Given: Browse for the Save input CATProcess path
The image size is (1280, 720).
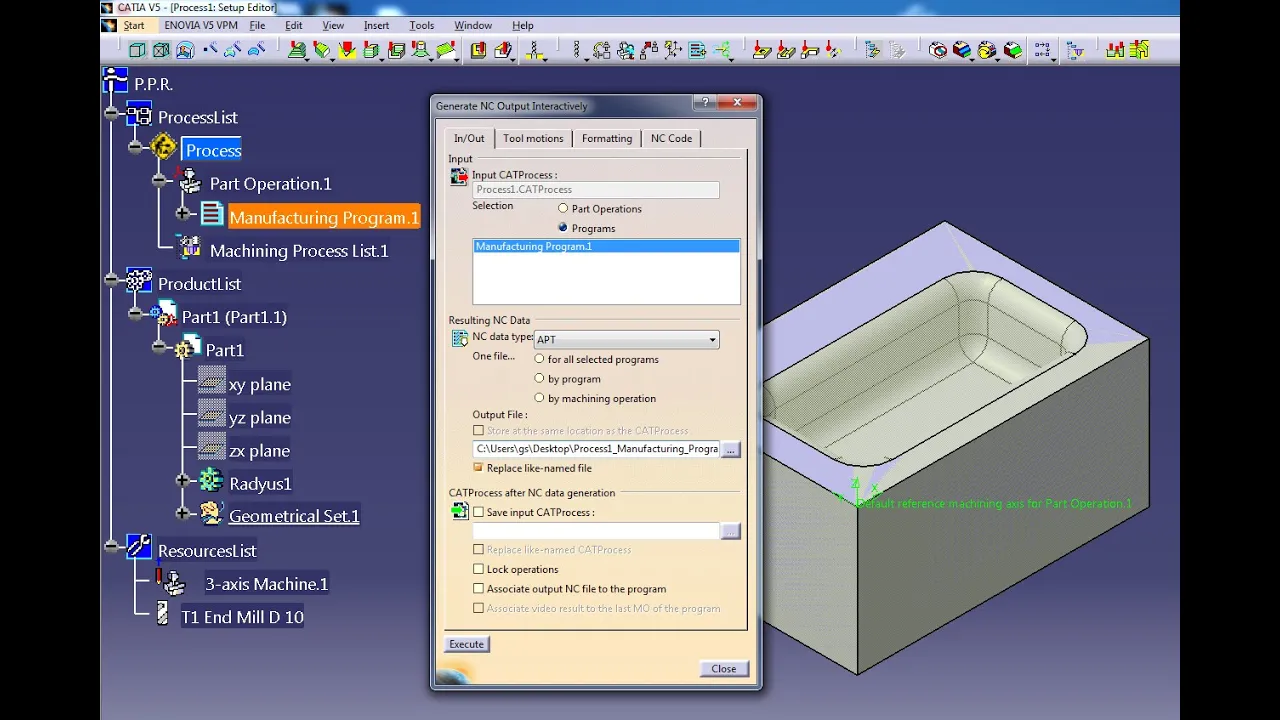Looking at the screenshot, I should (731, 531).
